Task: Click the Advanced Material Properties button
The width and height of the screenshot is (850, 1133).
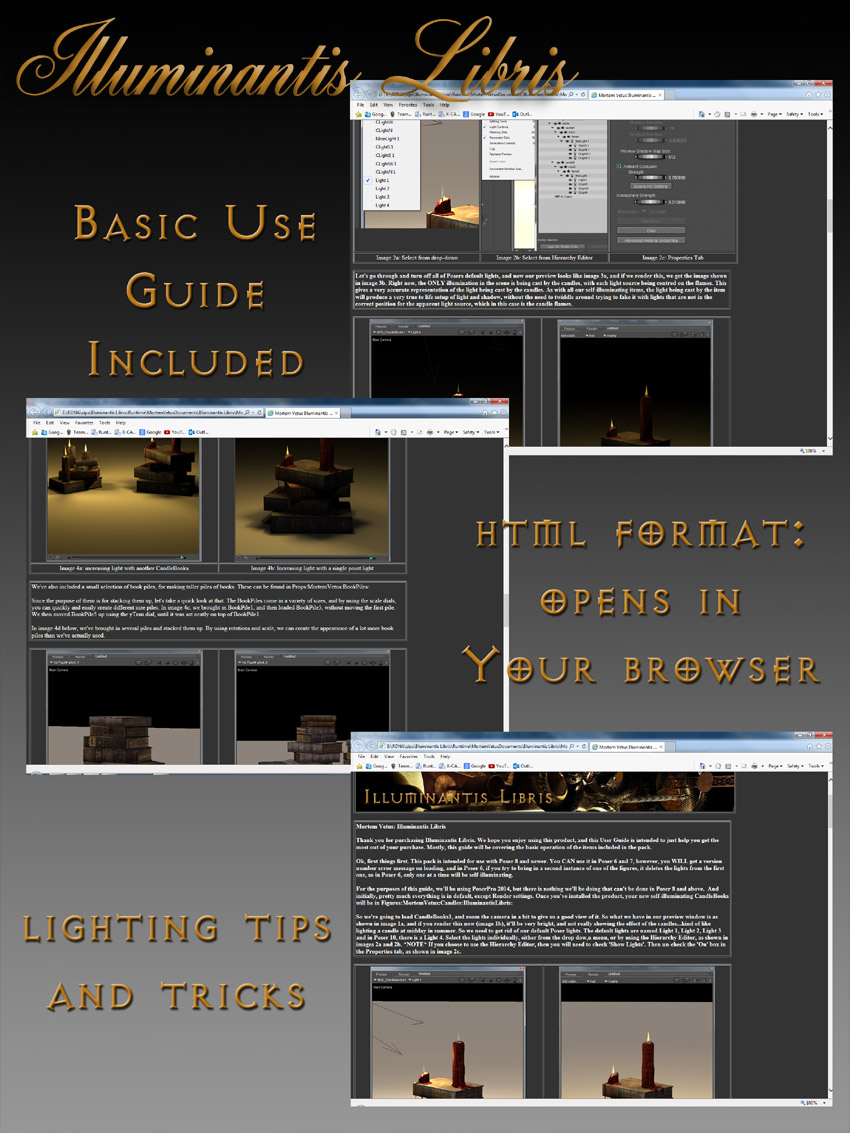Action: point(651,240)
